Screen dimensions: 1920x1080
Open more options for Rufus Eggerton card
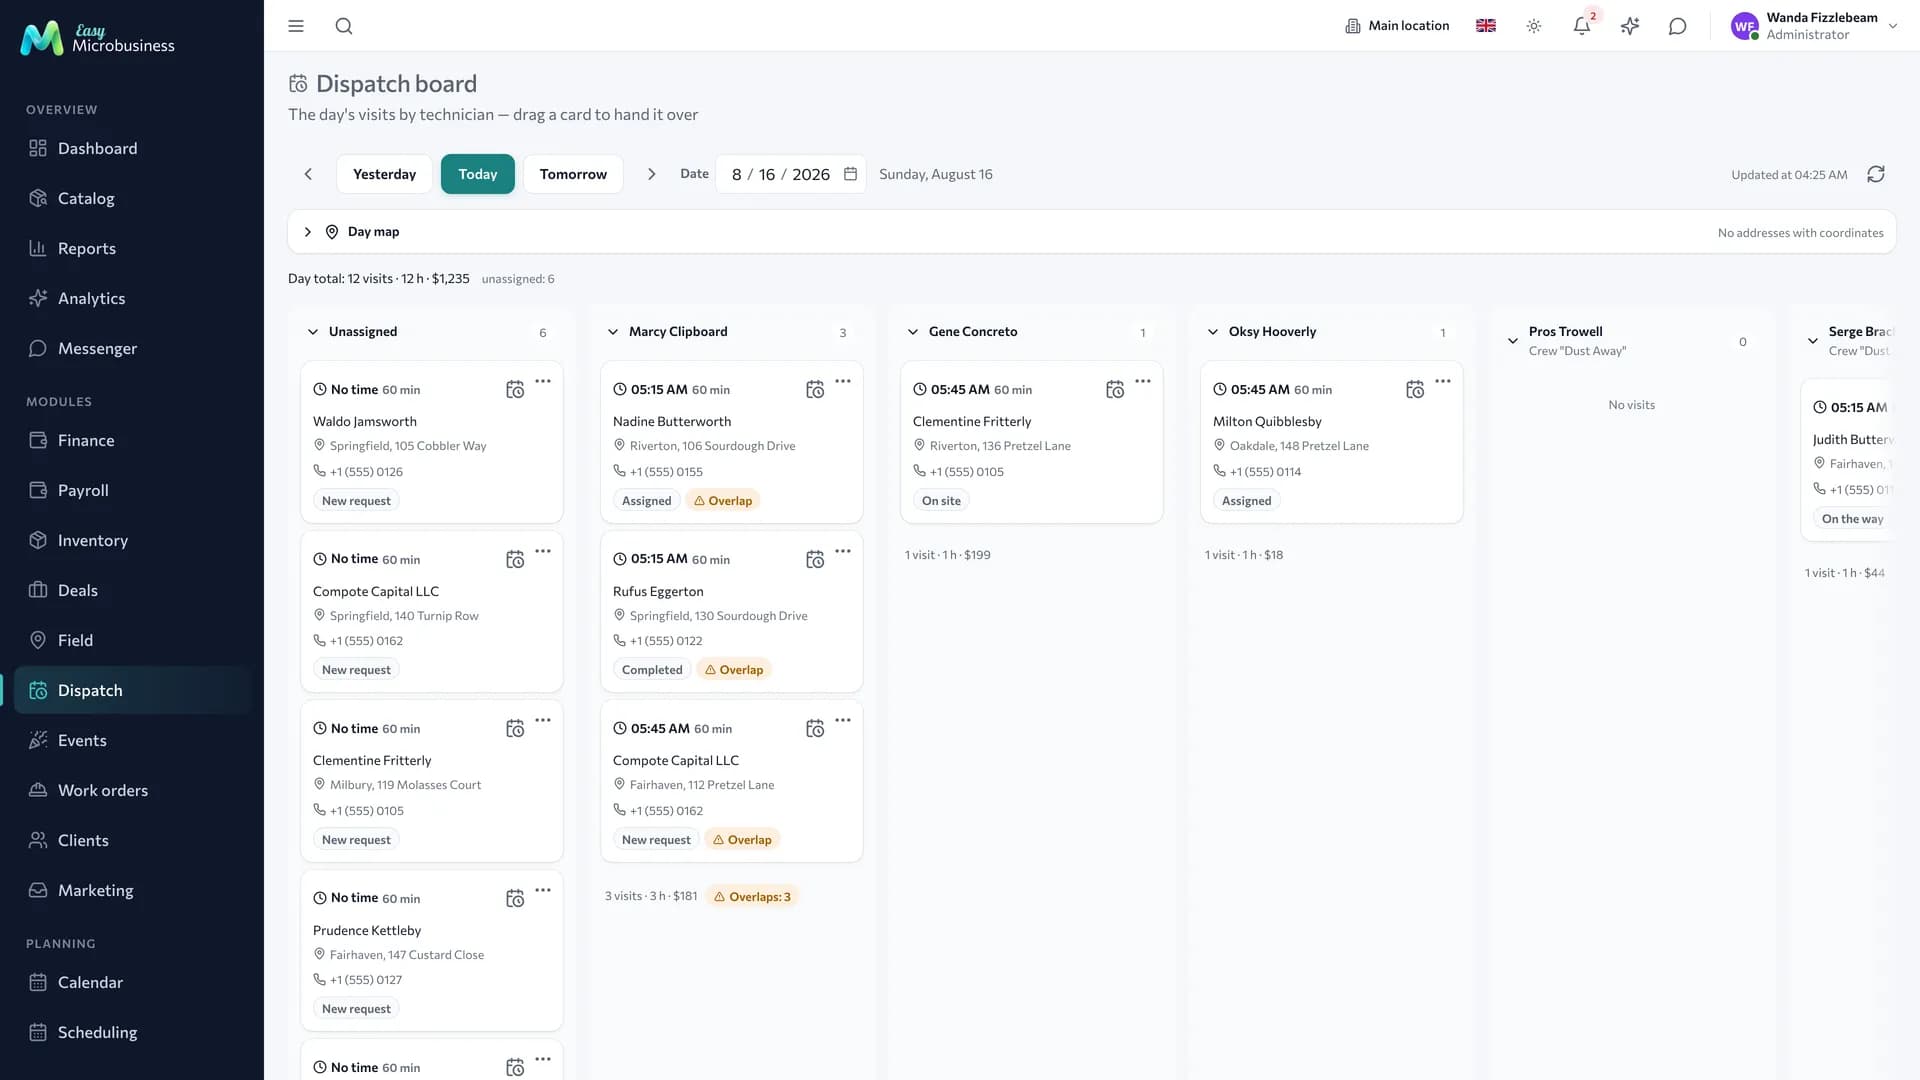coord(843,551)
